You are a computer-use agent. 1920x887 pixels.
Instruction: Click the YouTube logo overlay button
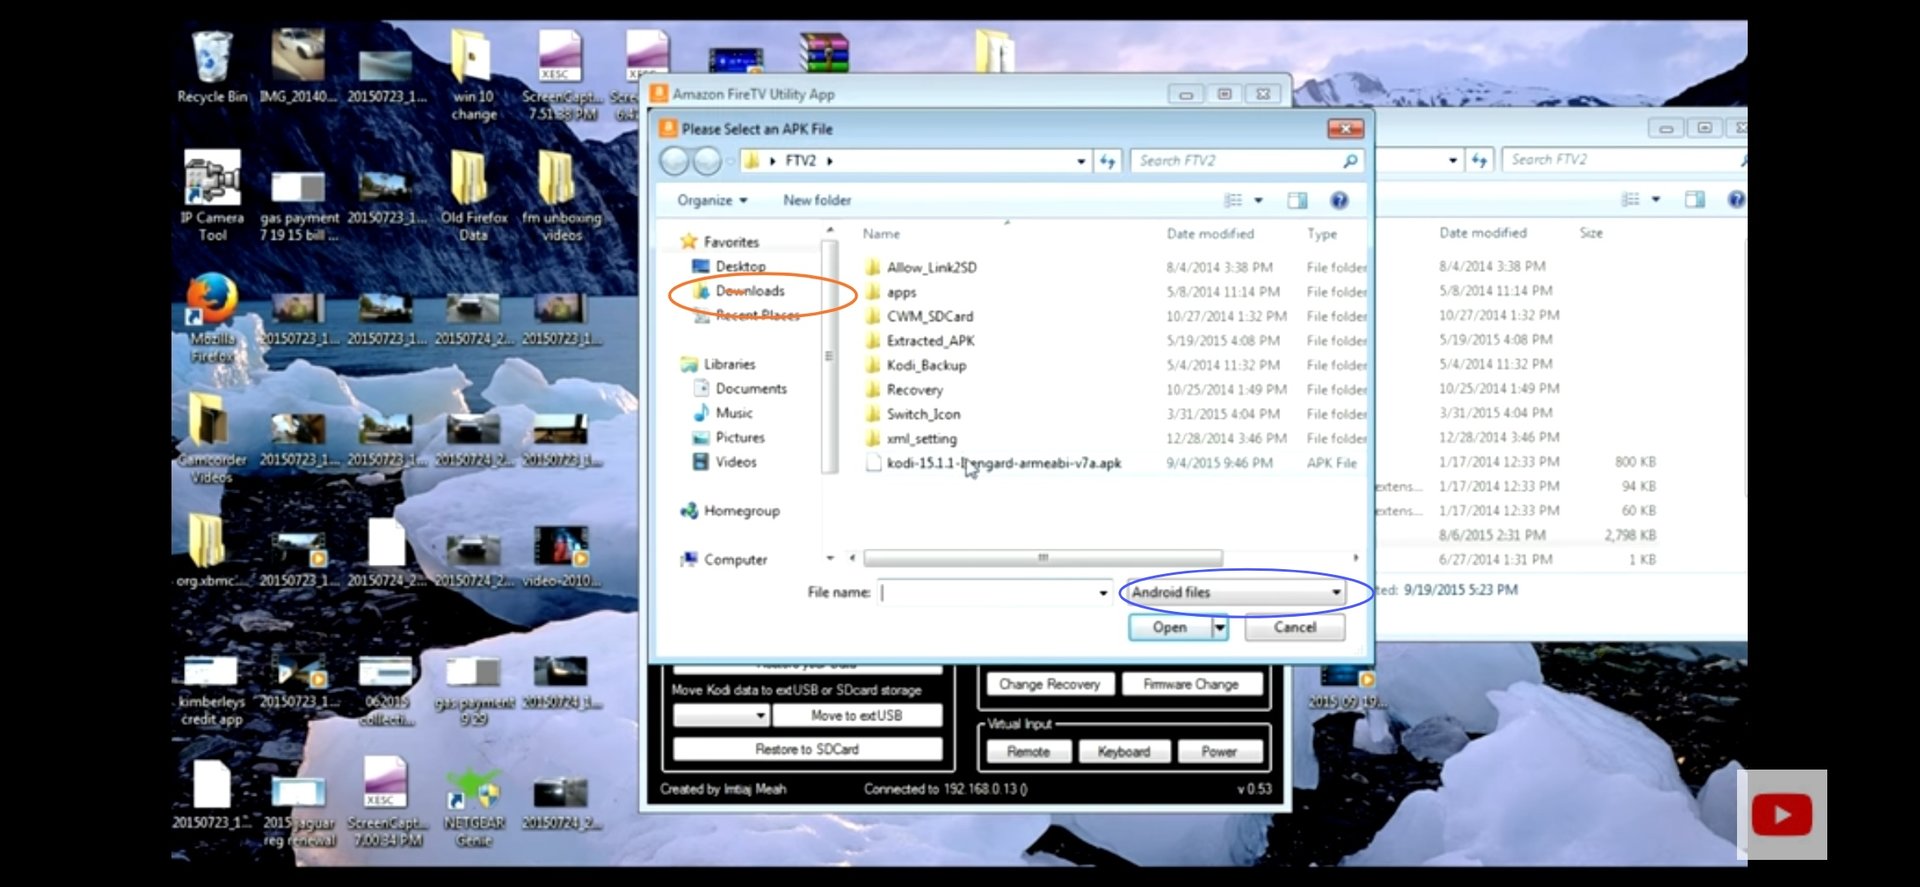1781,815
